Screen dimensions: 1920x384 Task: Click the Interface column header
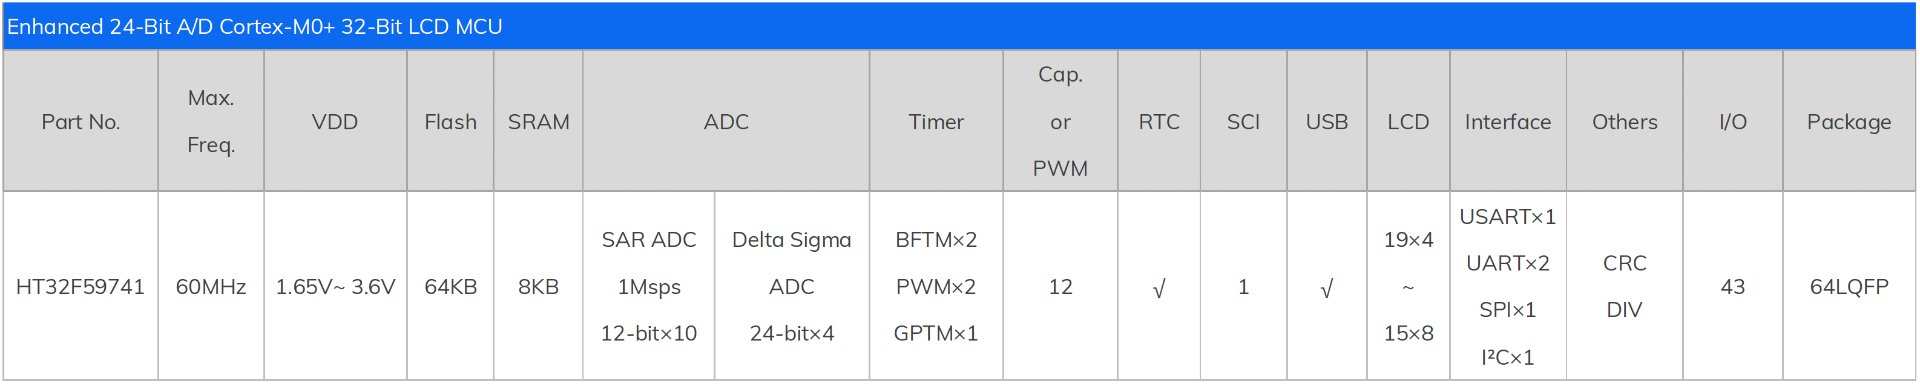click(1508, 122)
